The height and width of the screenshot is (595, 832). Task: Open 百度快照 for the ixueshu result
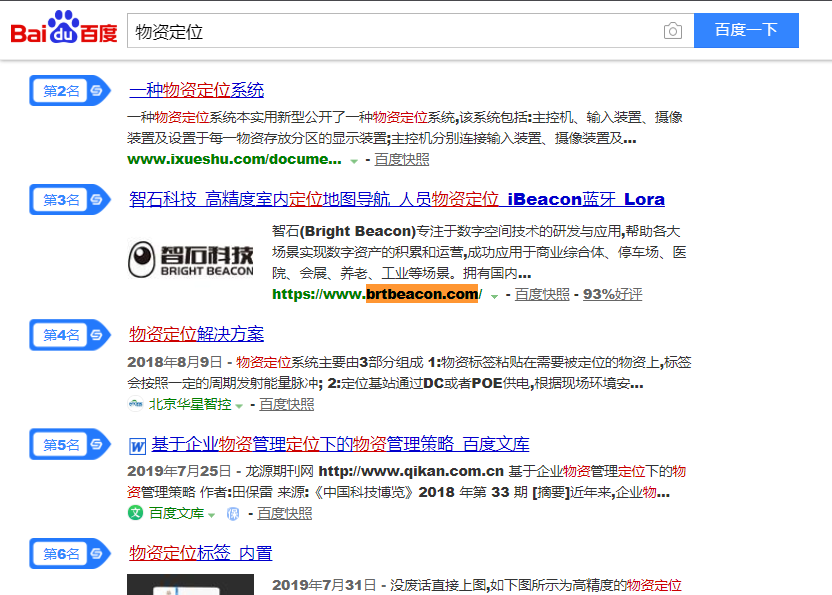[402, 159]
